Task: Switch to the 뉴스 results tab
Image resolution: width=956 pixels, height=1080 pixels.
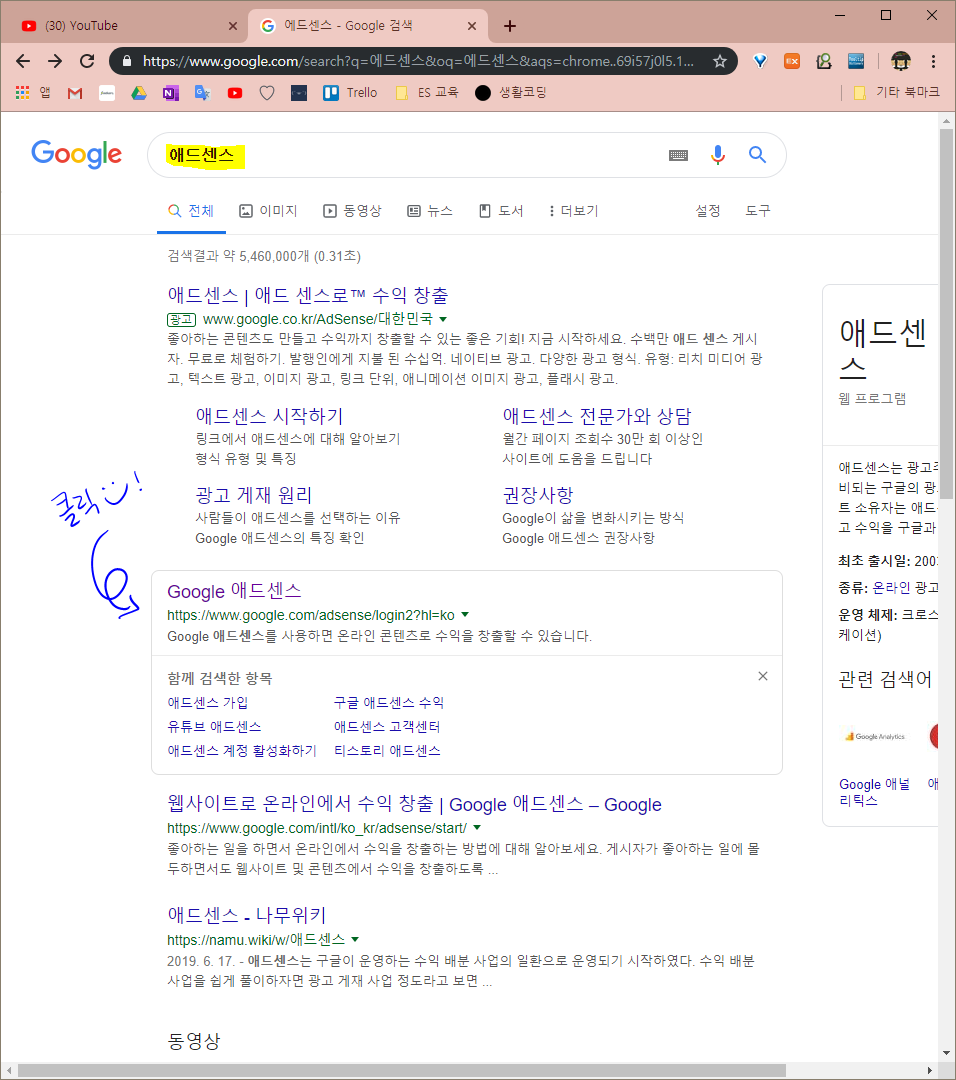Action: point(430,211)
